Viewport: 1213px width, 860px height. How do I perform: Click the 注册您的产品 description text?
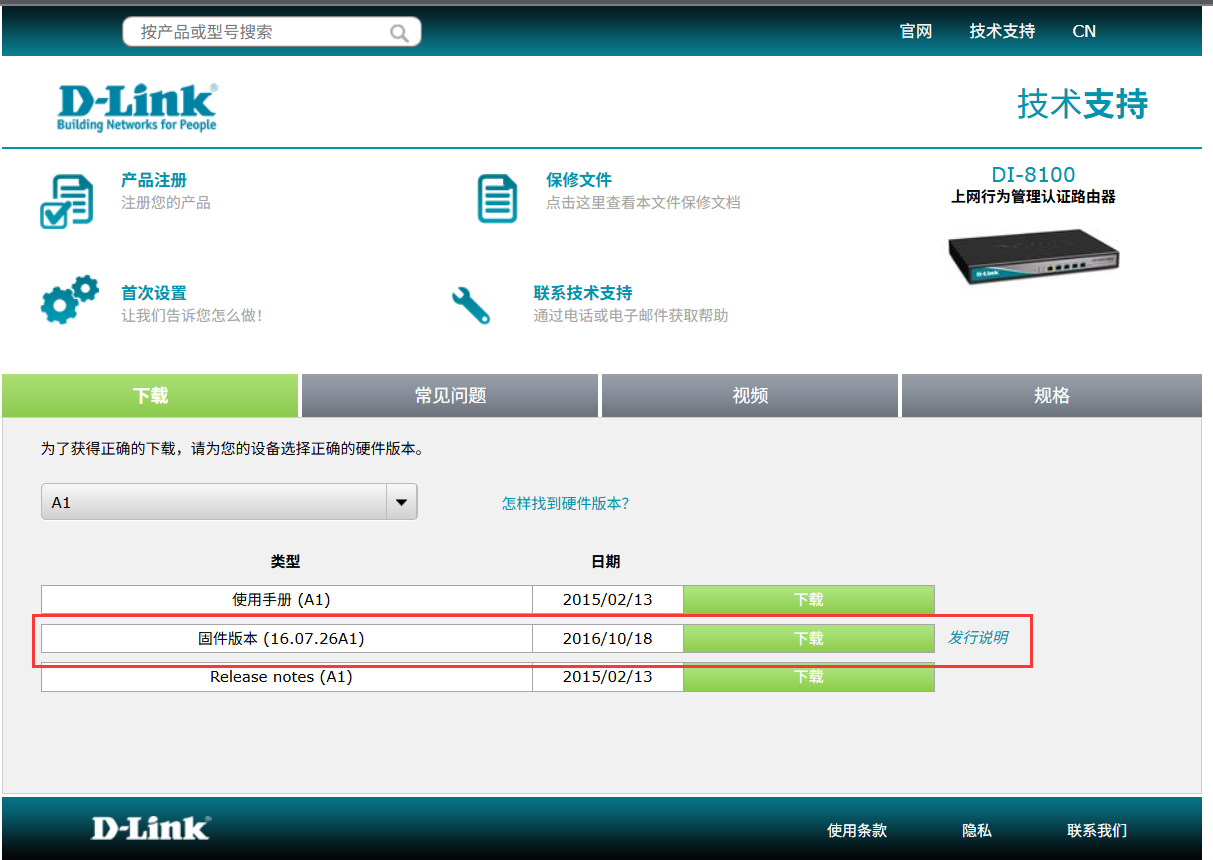[166, 203]
